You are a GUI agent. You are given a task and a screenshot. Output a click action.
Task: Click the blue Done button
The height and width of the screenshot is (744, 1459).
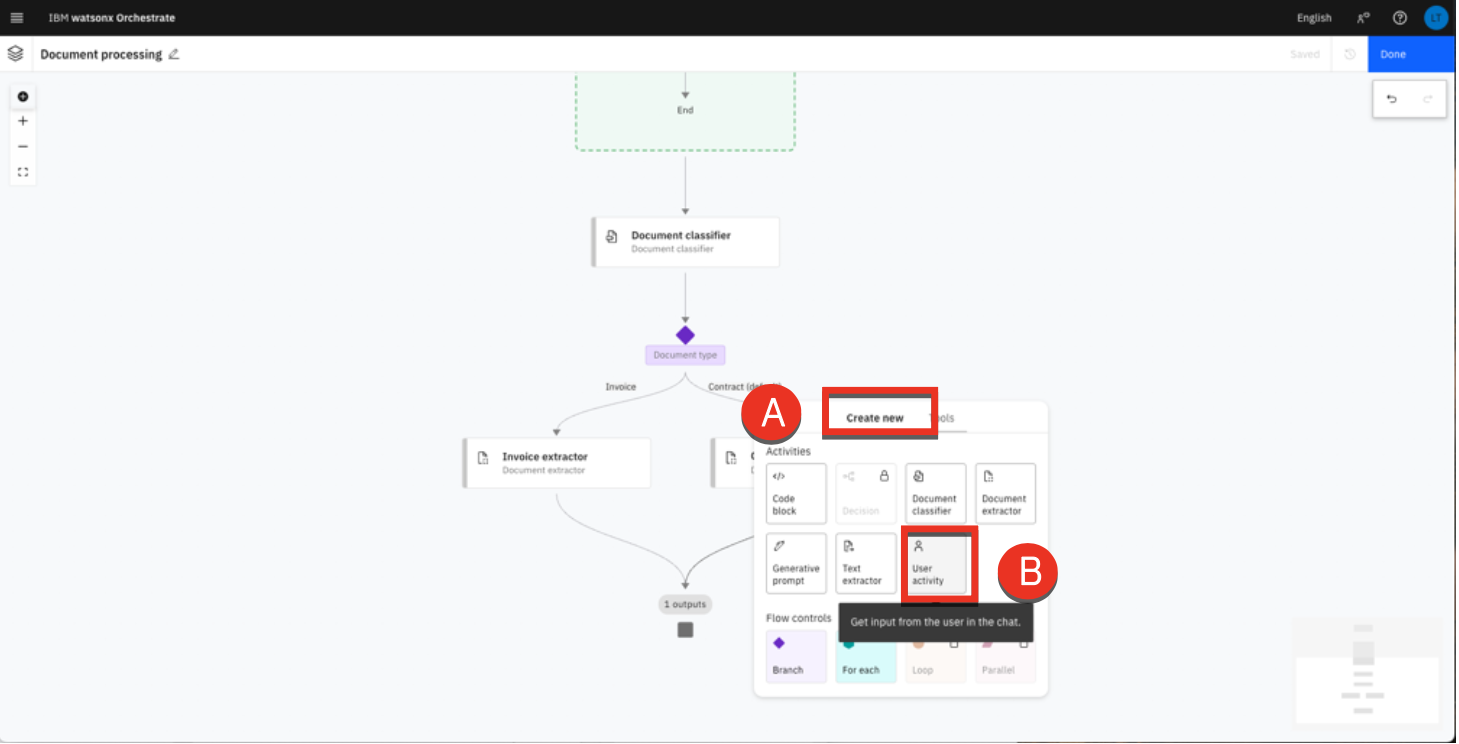pos(1410,54)
